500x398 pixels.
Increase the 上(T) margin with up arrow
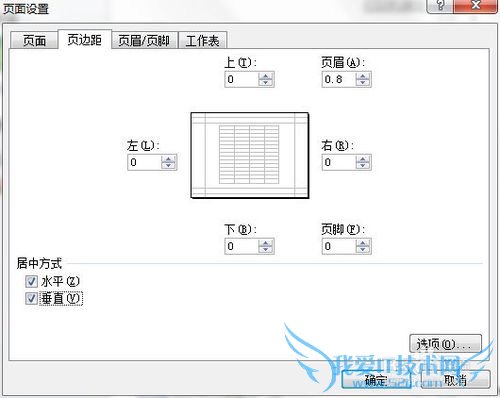(265, 76)
